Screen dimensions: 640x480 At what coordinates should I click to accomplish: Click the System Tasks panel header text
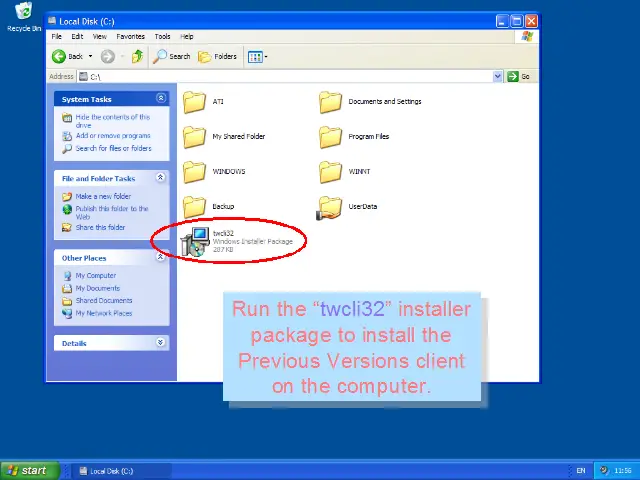[87, 99]
